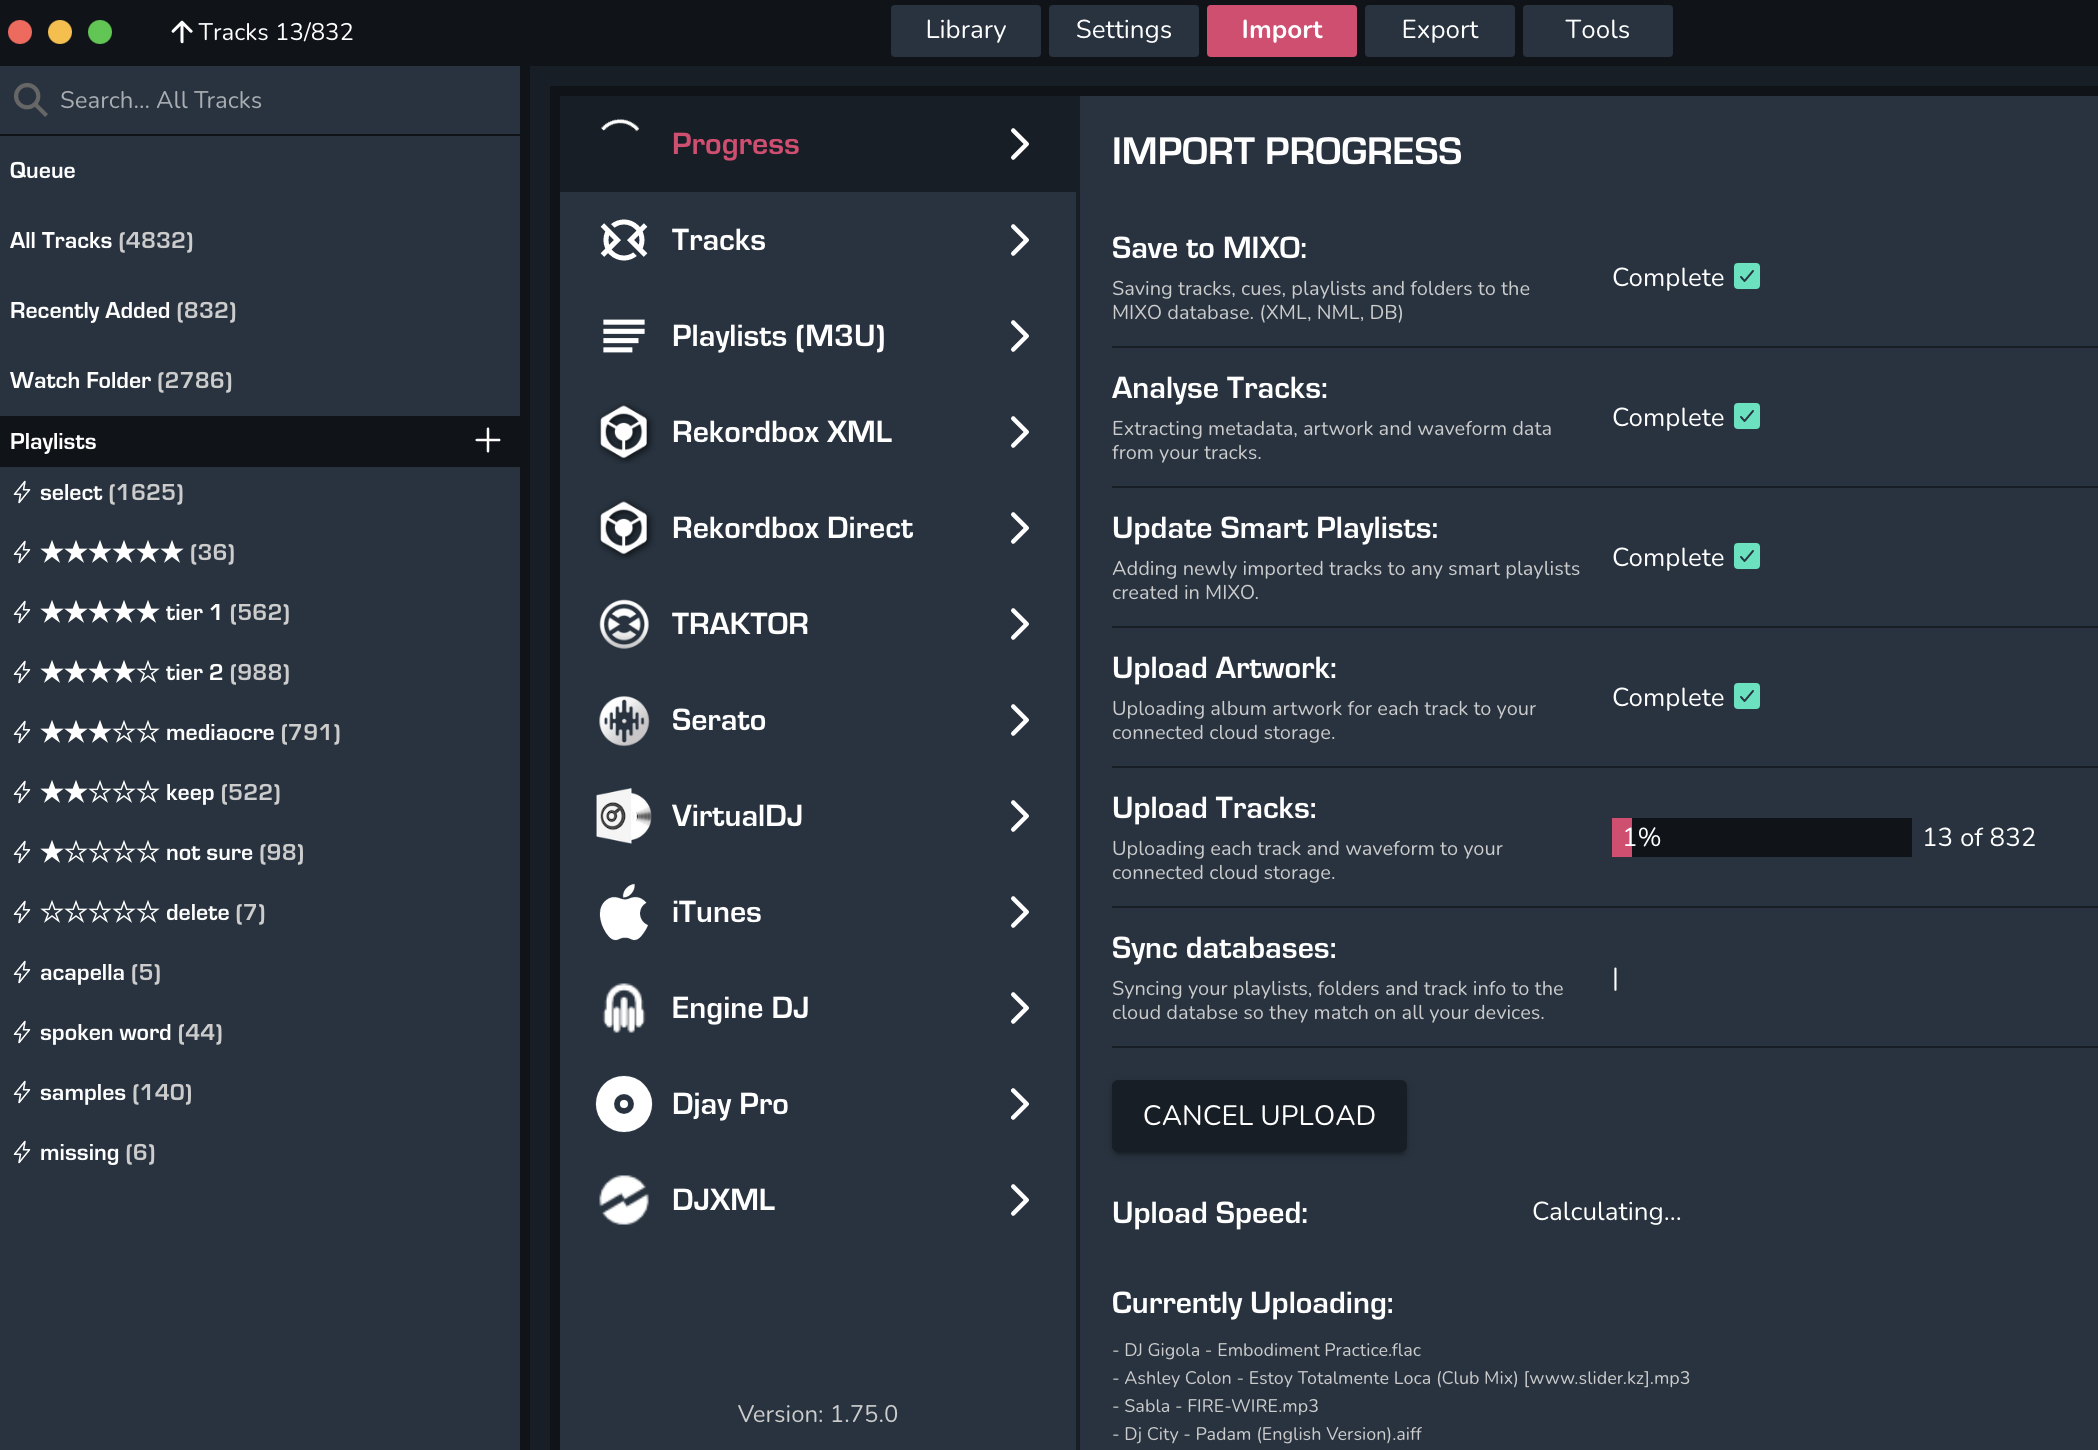
Task: Expand the Serato chevron
Action: click(1019, 720)
